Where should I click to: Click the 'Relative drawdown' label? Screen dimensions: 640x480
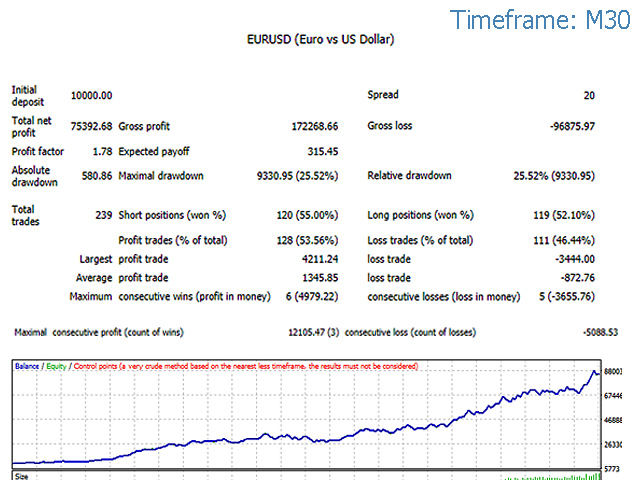[409, 176]
